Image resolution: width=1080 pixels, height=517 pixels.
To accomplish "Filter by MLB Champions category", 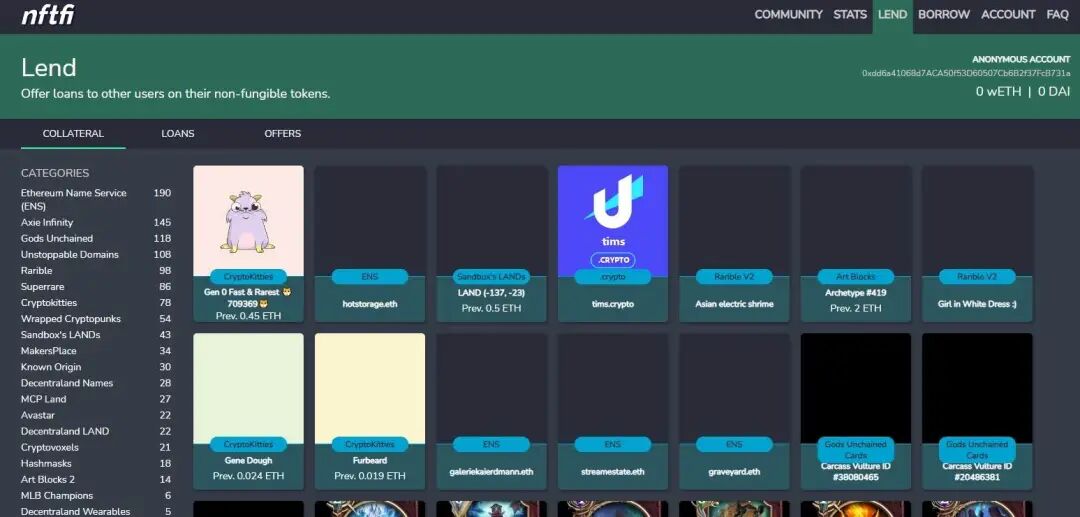I will [96, 496].
